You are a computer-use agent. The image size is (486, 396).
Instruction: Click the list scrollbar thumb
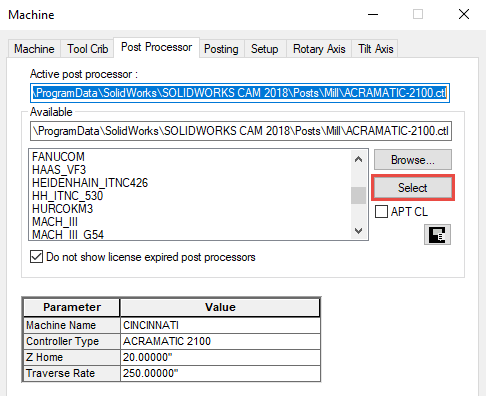pos(359,195)
